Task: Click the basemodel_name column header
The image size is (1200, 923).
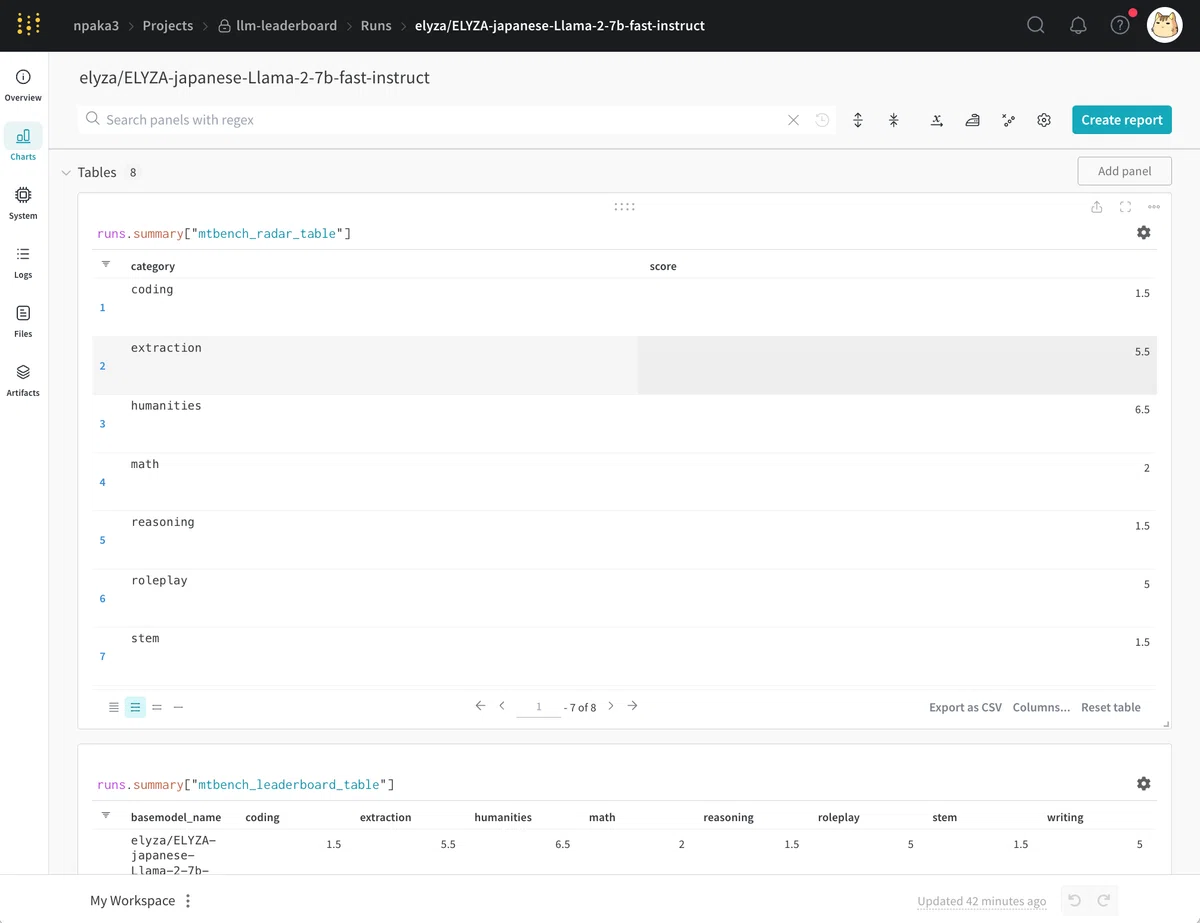Action: pyautogui.click(x=176, y=817)
